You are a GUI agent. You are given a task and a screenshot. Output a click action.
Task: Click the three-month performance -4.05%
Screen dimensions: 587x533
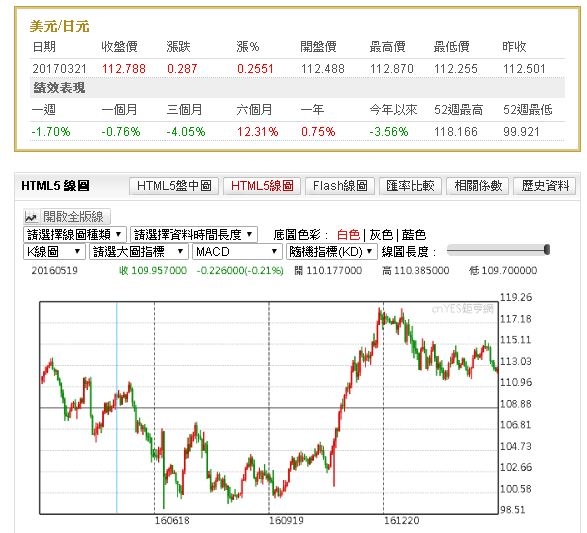click(186, 132)
